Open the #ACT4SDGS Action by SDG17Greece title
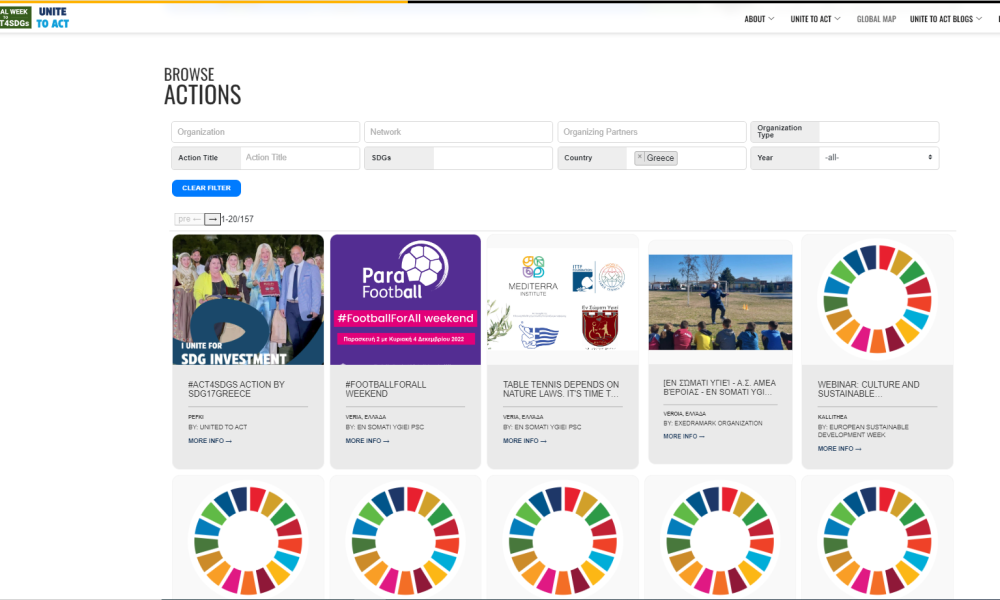The image size is (1000, 600). pyautogui.click(x=237, y=389)
